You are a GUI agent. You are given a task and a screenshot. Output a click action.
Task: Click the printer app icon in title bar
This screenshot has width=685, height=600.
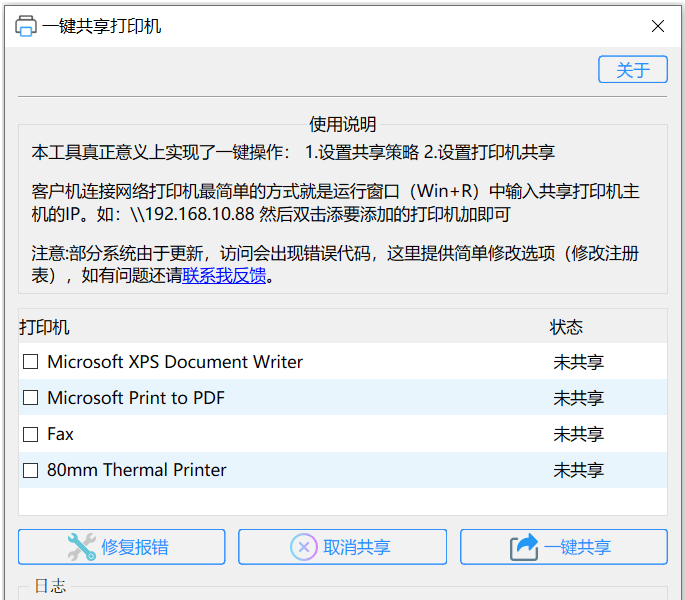click(26, 26)
